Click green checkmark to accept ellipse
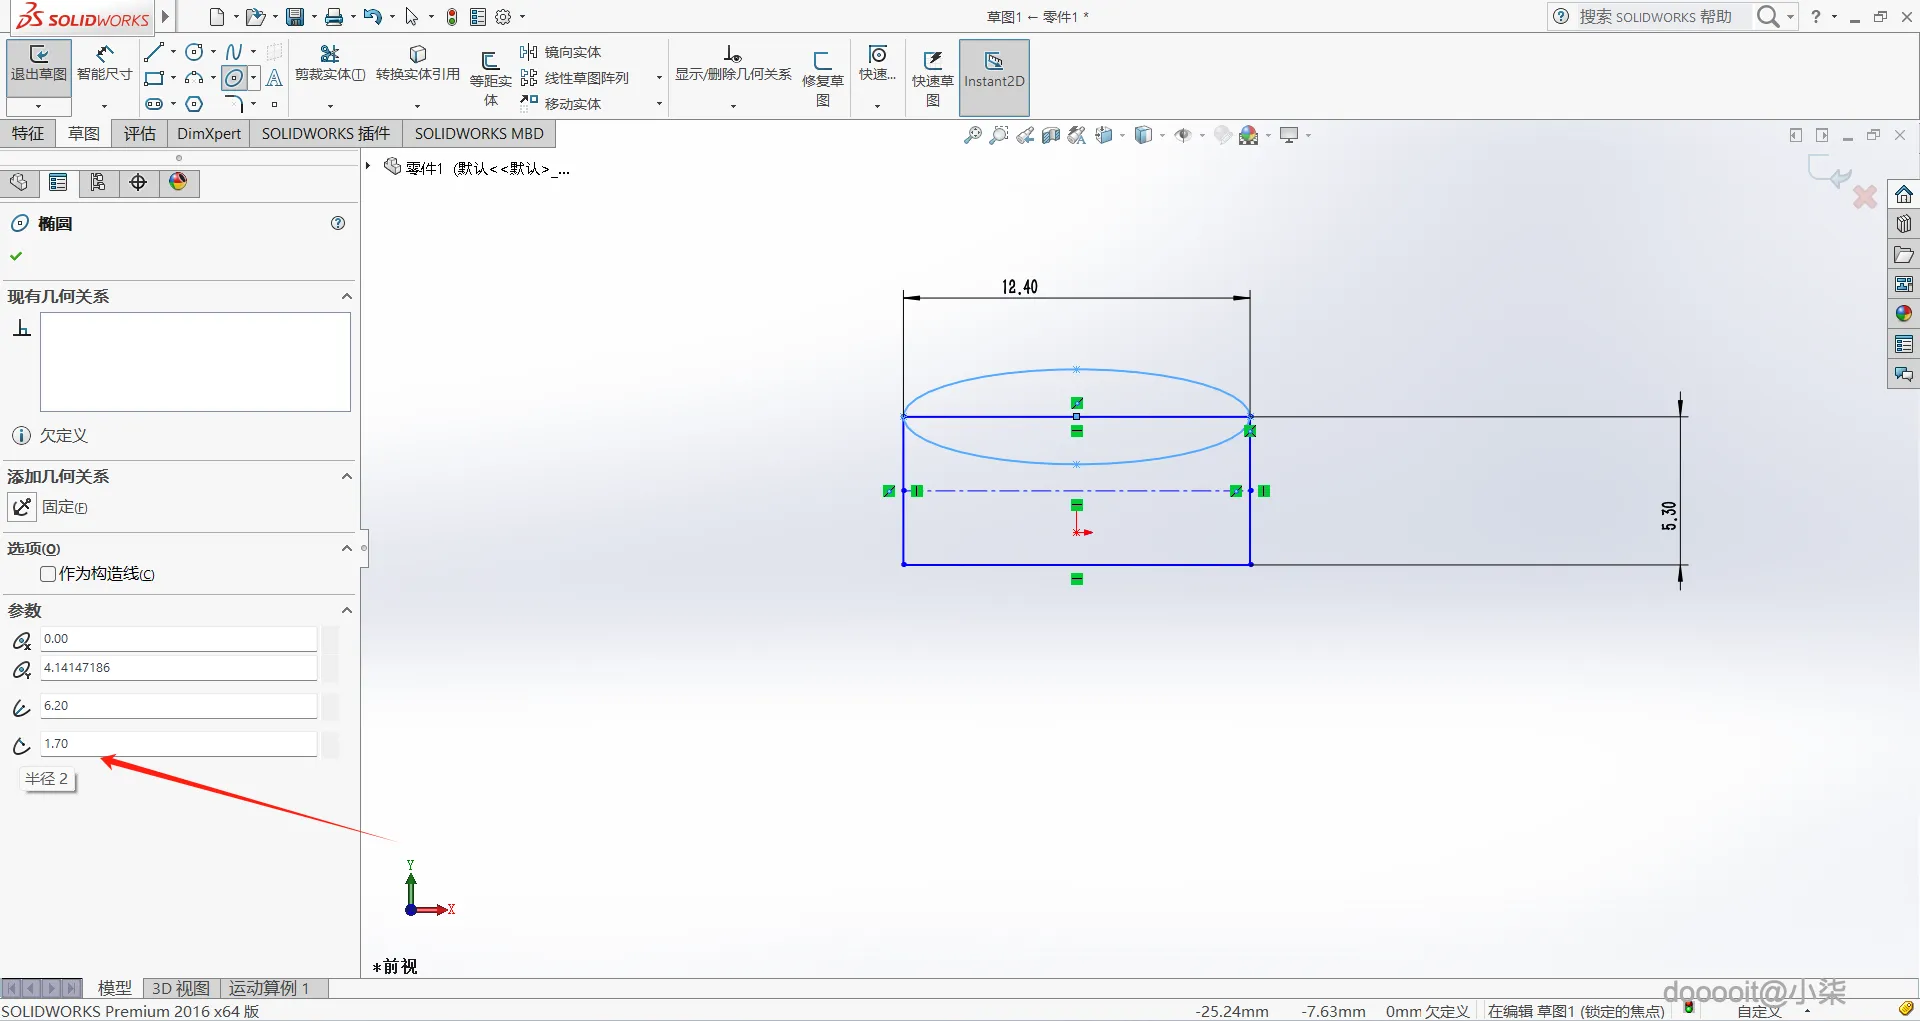 16,256
